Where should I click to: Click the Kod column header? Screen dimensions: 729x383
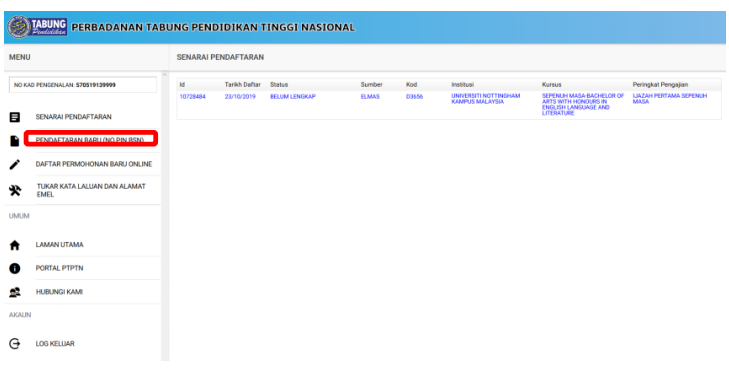411,85
